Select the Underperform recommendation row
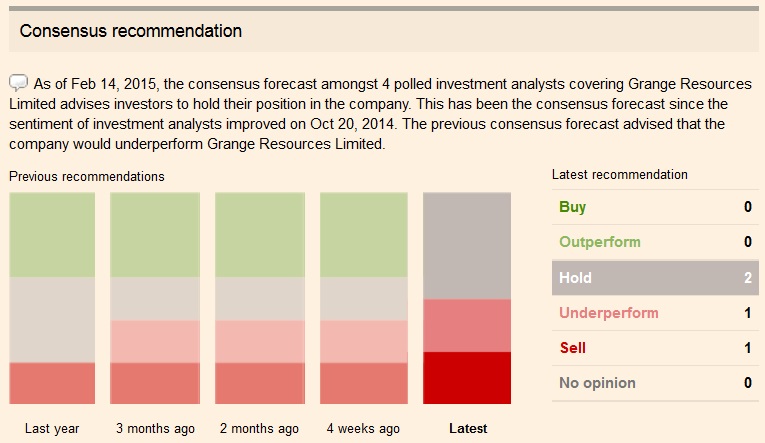 pos(654,313)
